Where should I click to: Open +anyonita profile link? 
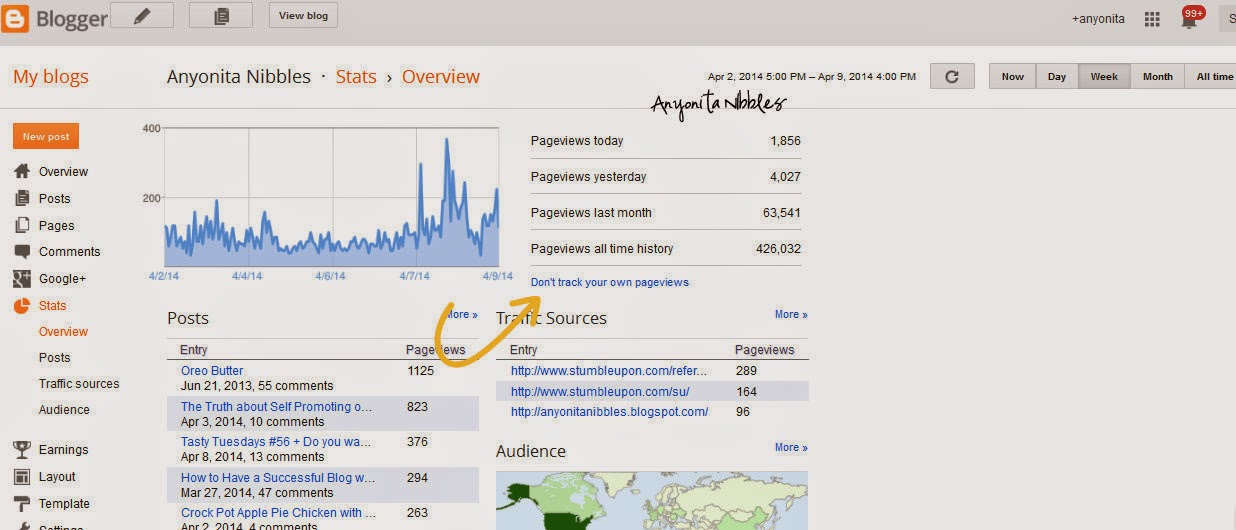tap(1097, 19)
